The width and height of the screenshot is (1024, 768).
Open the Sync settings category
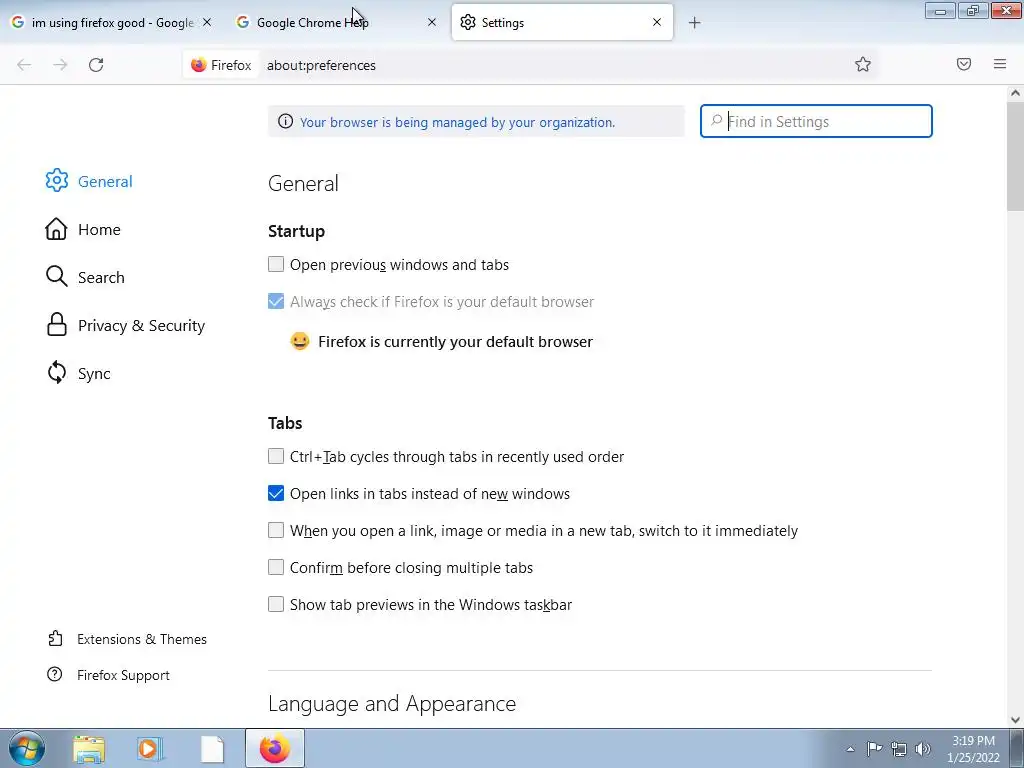pos(78,373)
